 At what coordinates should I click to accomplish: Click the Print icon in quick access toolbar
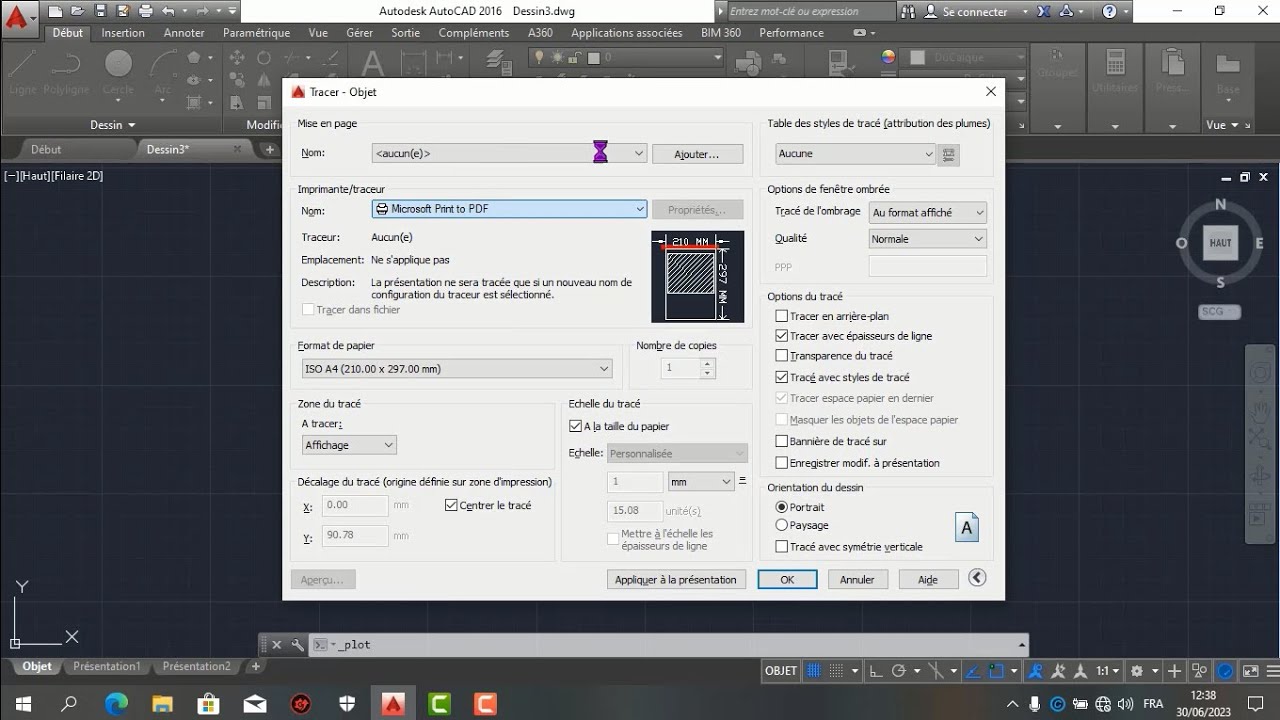(145, 12)
